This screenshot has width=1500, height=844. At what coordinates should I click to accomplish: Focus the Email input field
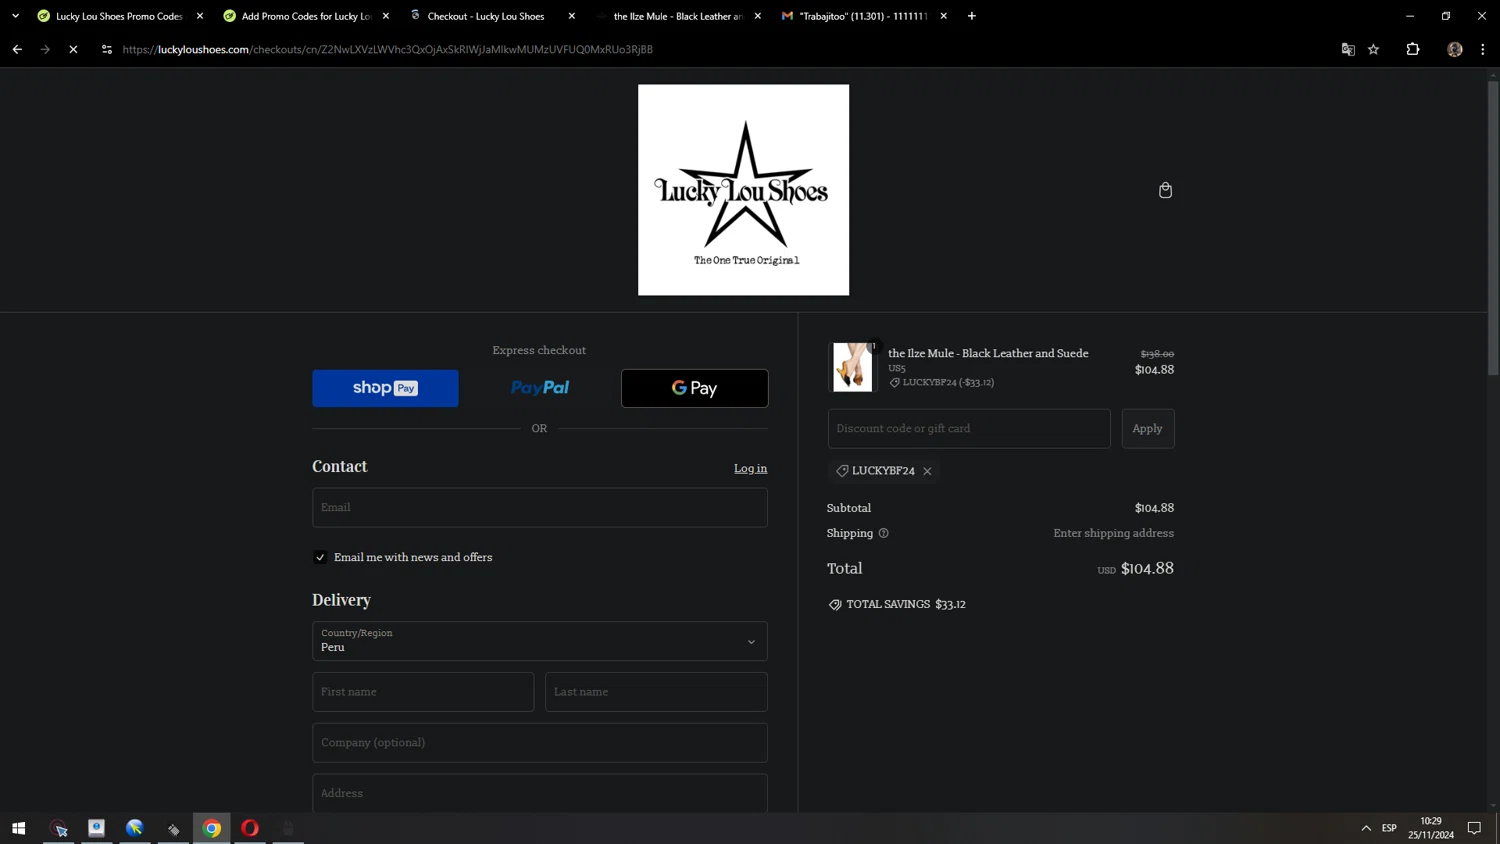pyautogui.click(x=540, y=507)
